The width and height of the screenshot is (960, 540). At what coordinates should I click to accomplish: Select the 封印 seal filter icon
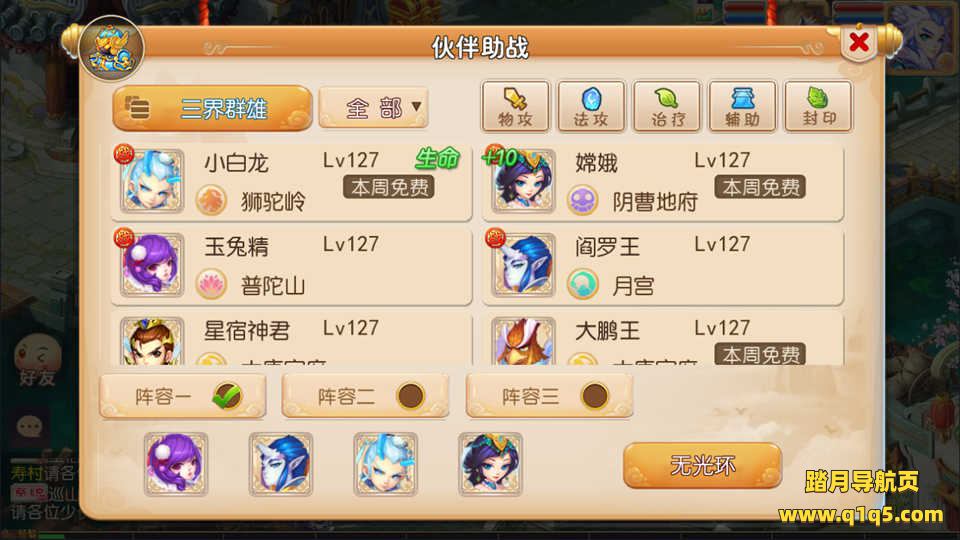point(818,107)
